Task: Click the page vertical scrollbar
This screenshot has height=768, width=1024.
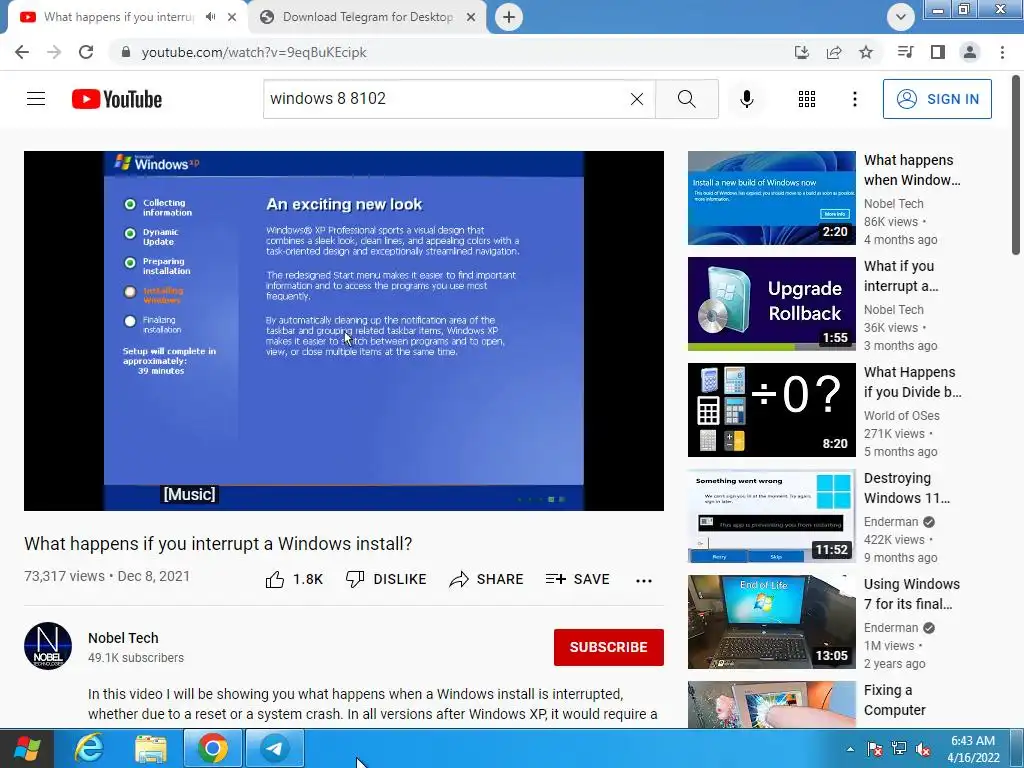Action: (x=1016, y=165)
